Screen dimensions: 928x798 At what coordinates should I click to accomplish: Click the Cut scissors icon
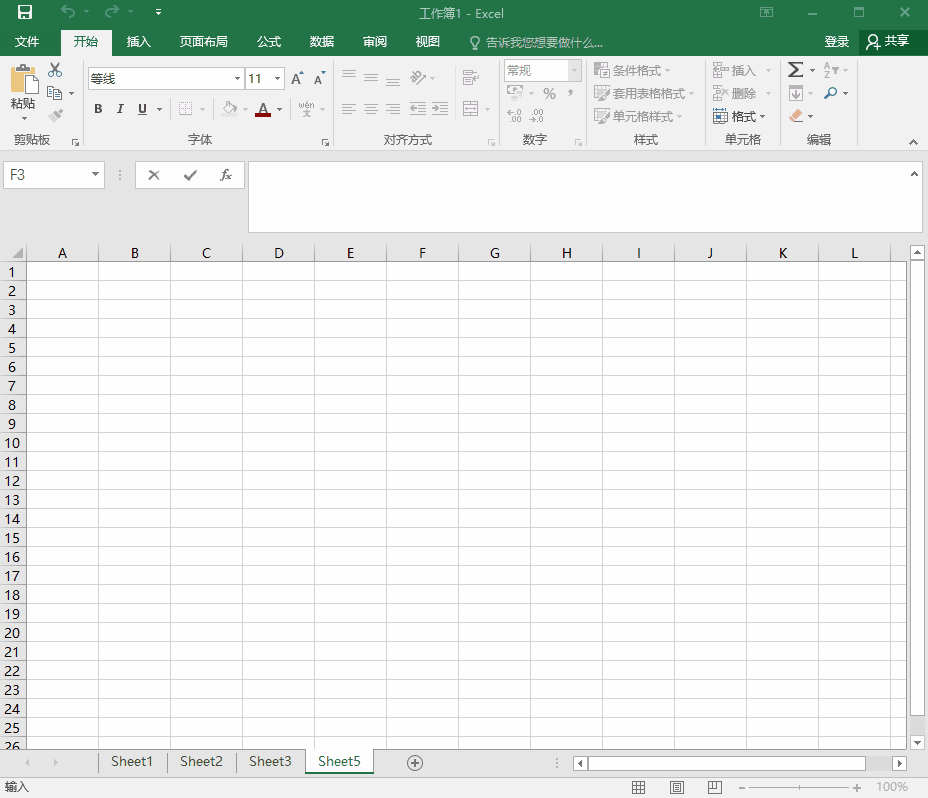click(55, 70)
